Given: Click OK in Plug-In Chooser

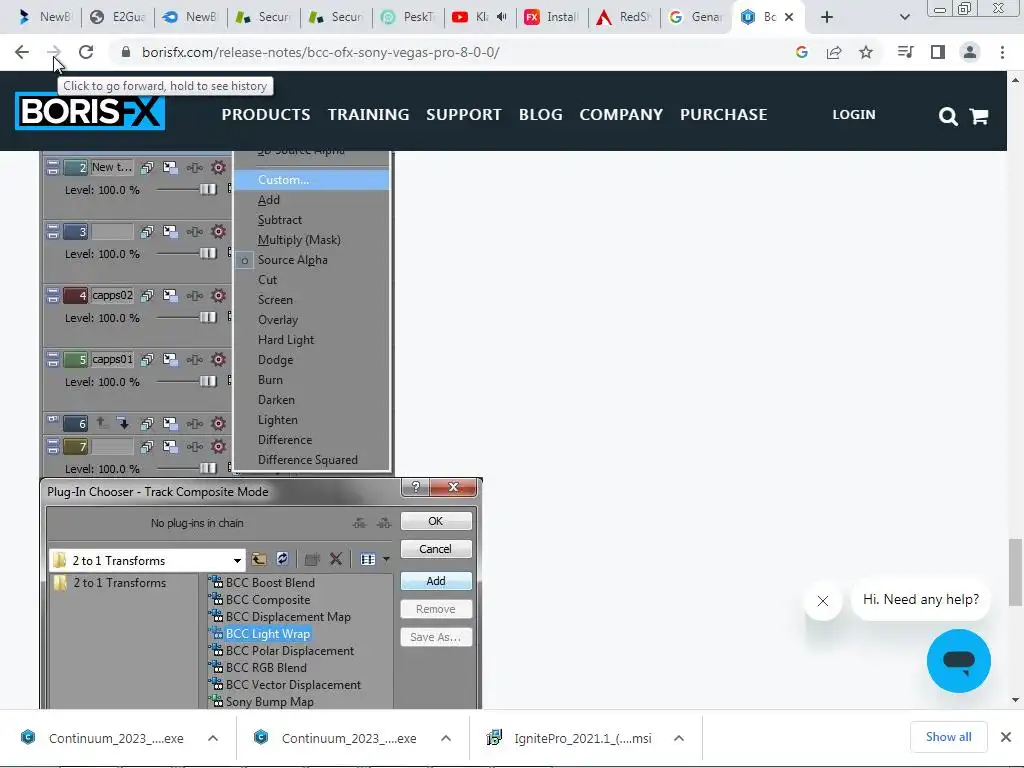Looking at the screenshot, I should [x=436, y=521].
